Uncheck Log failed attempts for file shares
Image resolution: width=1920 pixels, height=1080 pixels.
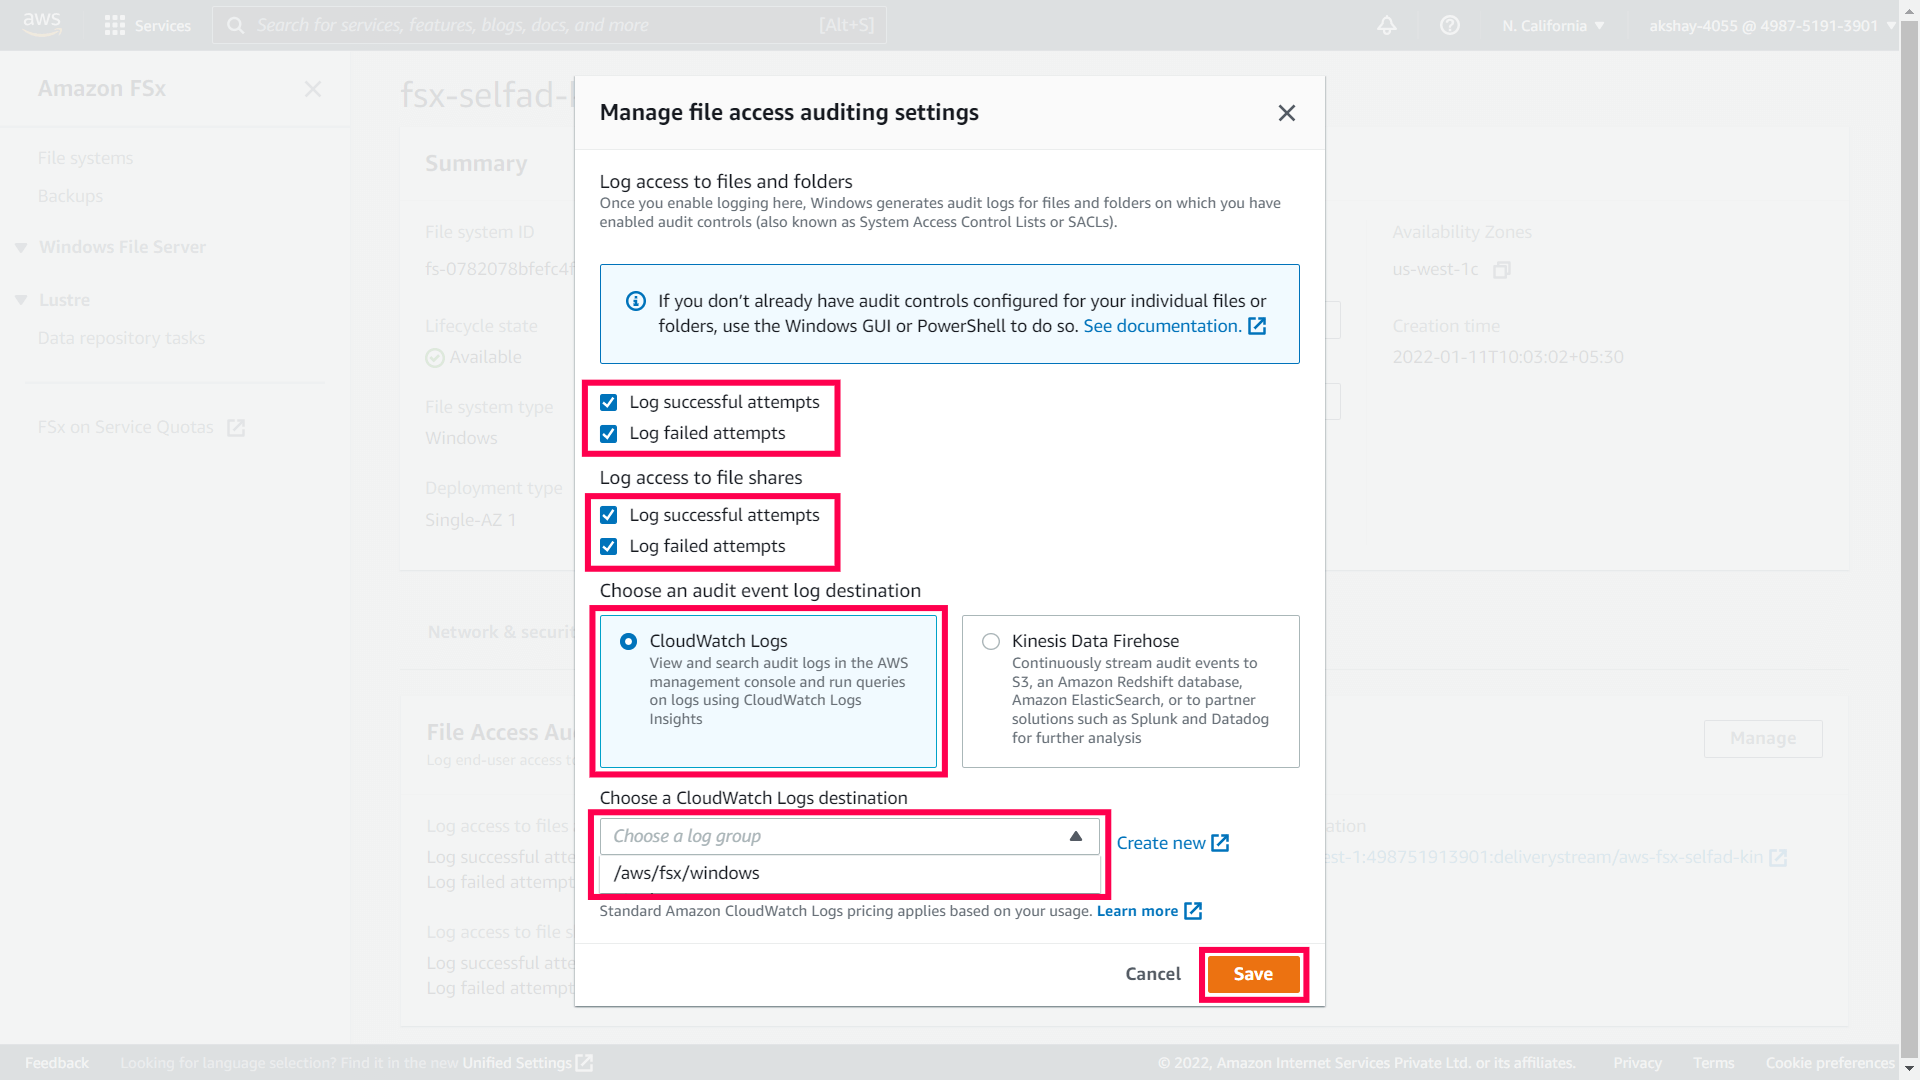[608, 546]
